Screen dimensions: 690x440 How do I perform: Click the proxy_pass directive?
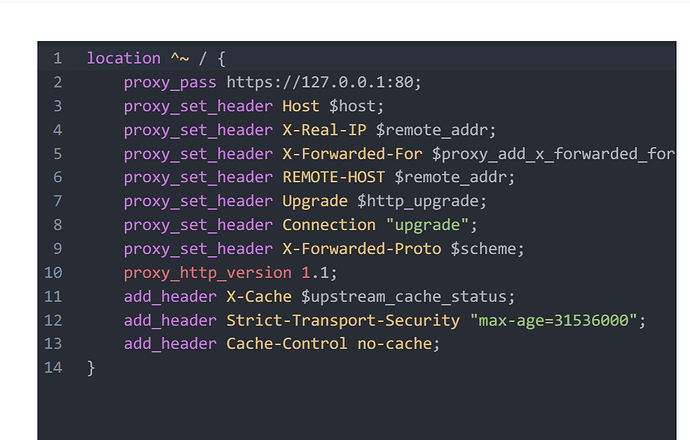(170, 83)
